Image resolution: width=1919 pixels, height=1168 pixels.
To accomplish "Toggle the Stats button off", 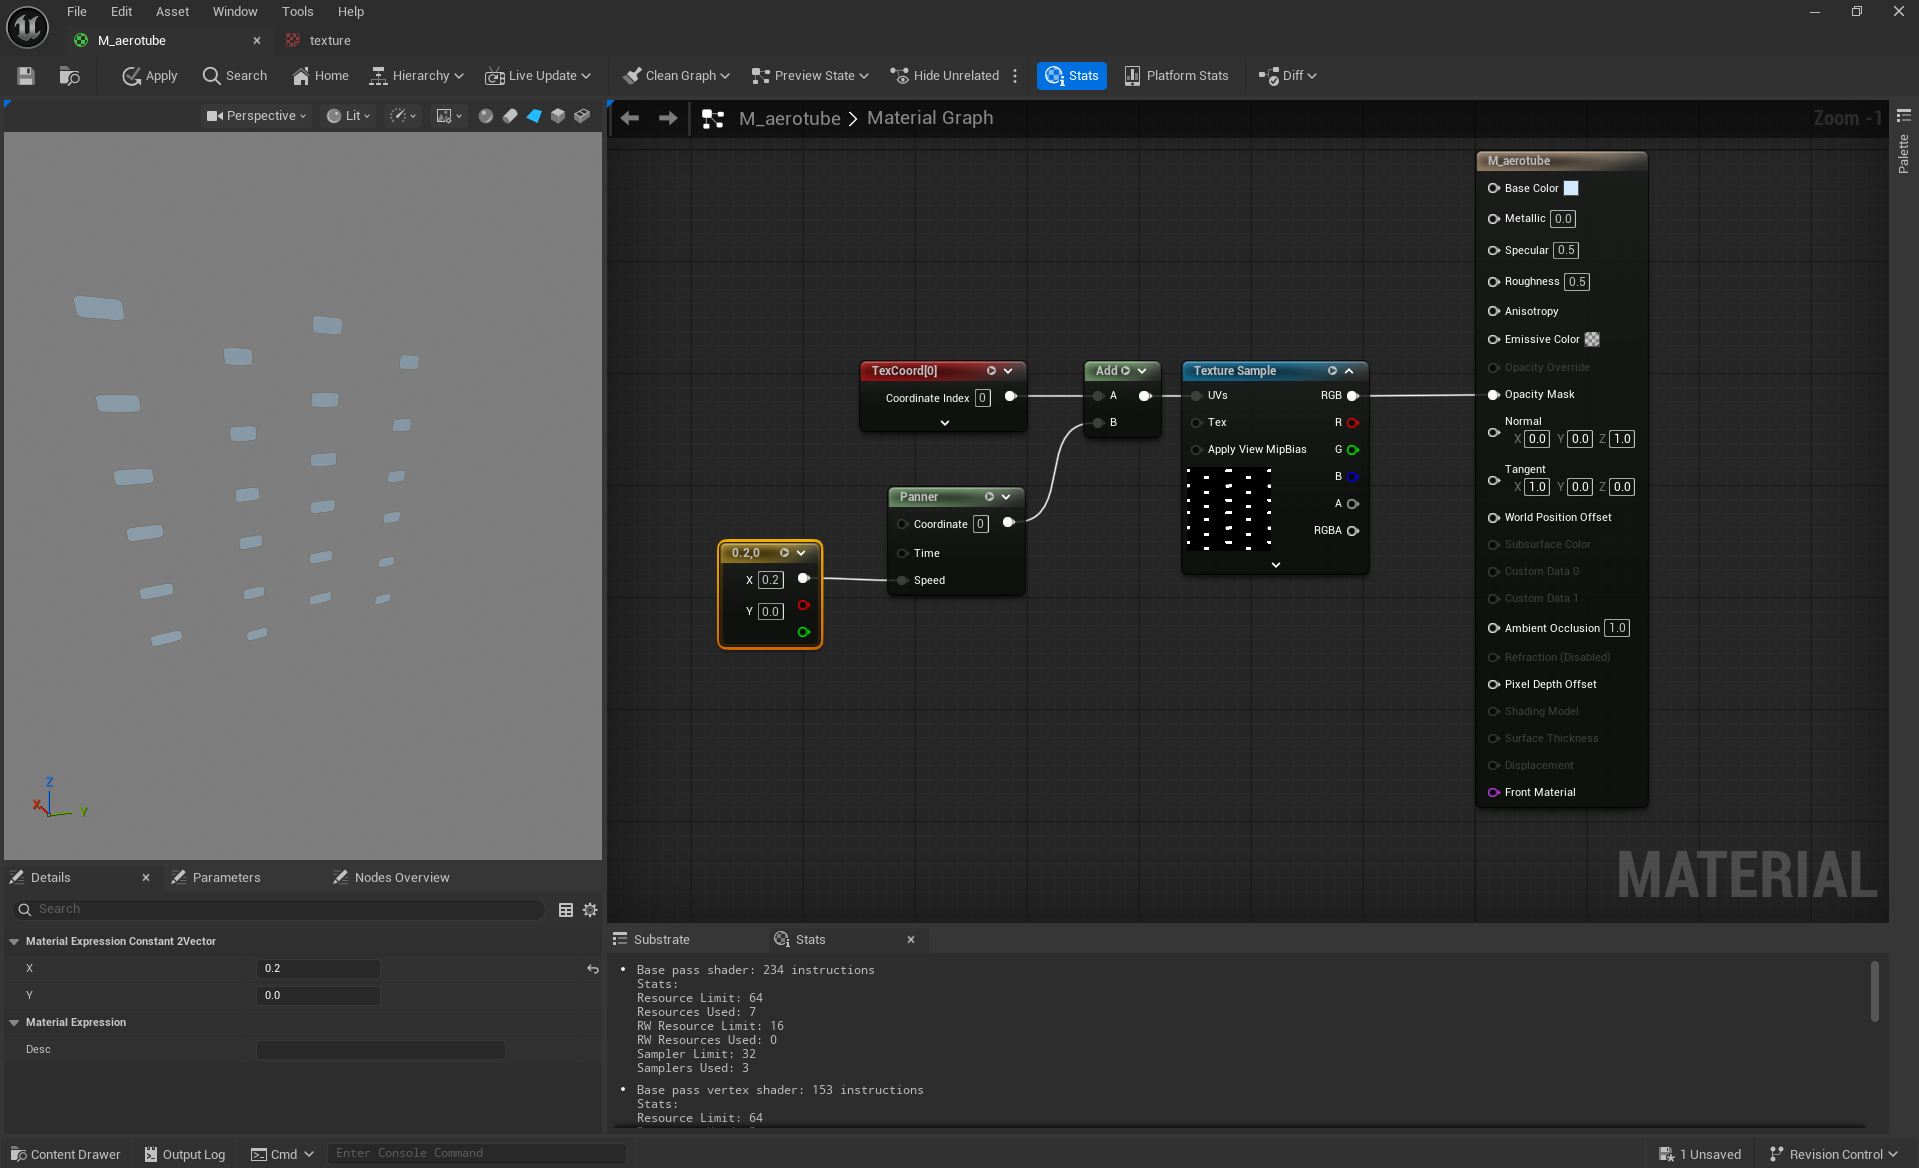I will tap(1071, 76).
